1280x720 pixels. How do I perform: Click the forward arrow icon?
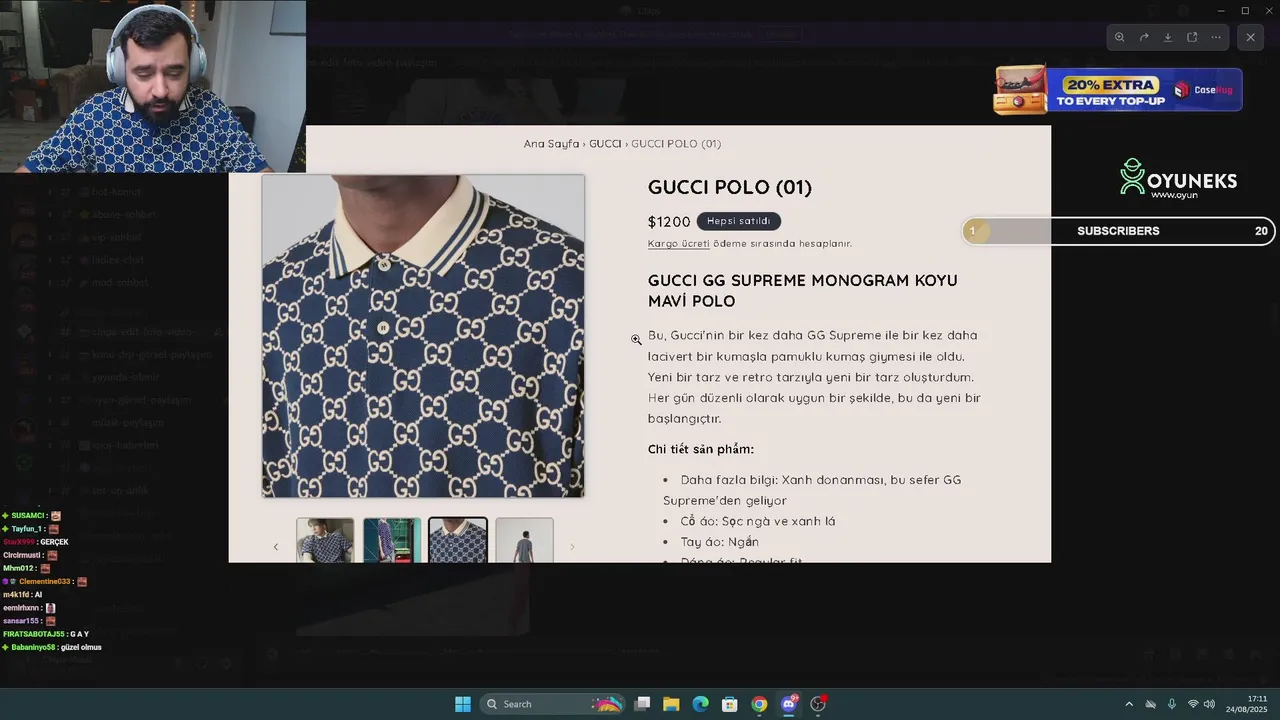1144,37
